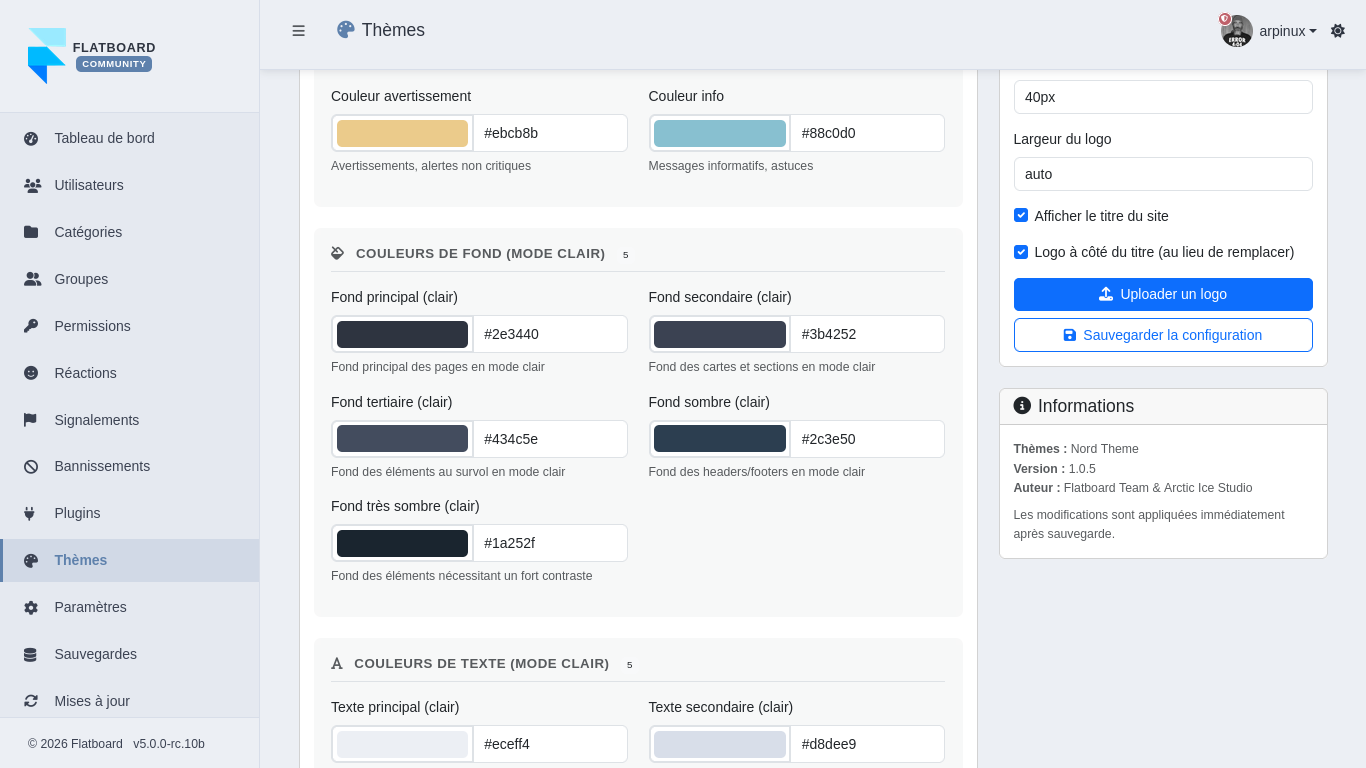Click the Flatboard logo icon
Viewport: 1366px width, 768px height.
(x=46, y=56)
